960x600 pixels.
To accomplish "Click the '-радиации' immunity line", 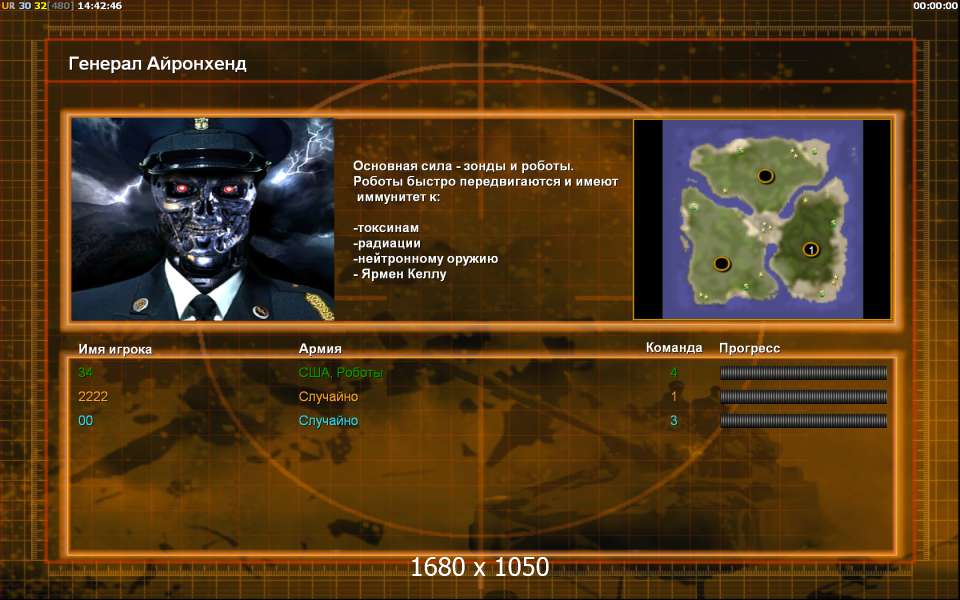I will (x=387, y=243).
